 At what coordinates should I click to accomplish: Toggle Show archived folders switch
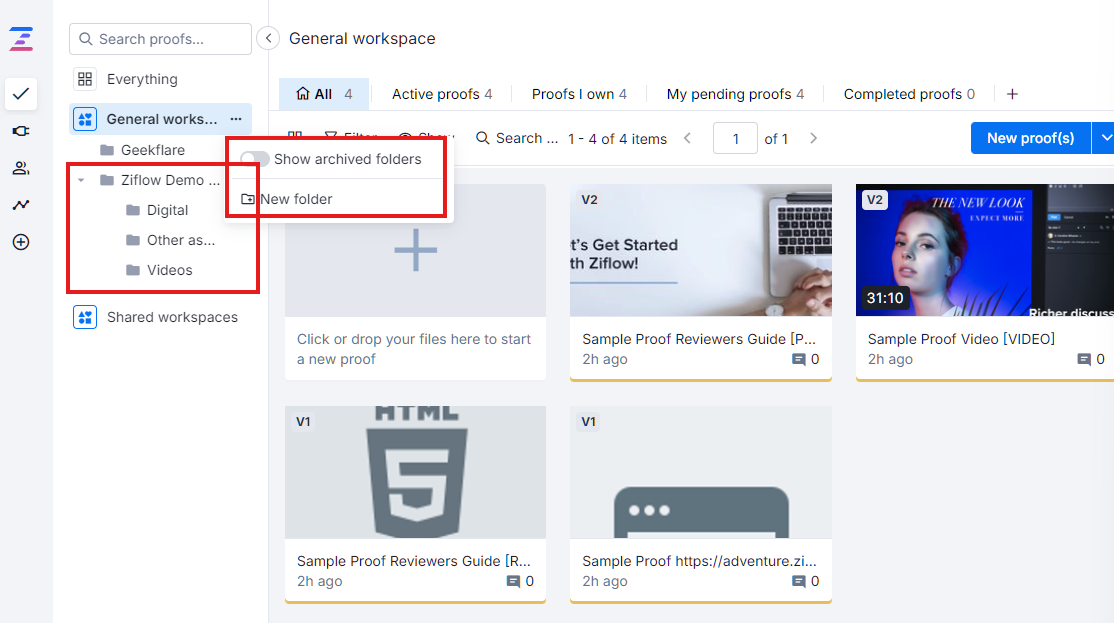pyautogui.click(x=254, y=159)
